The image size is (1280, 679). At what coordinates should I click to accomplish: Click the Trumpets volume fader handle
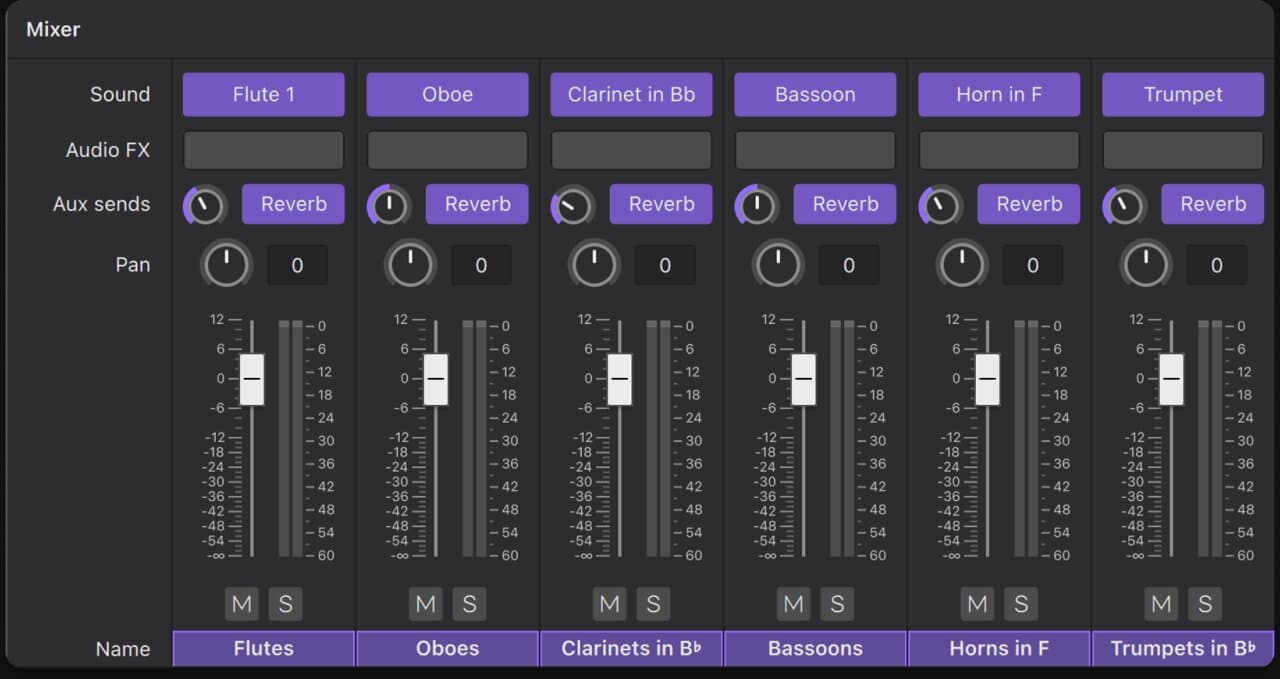coord(1172,379)
